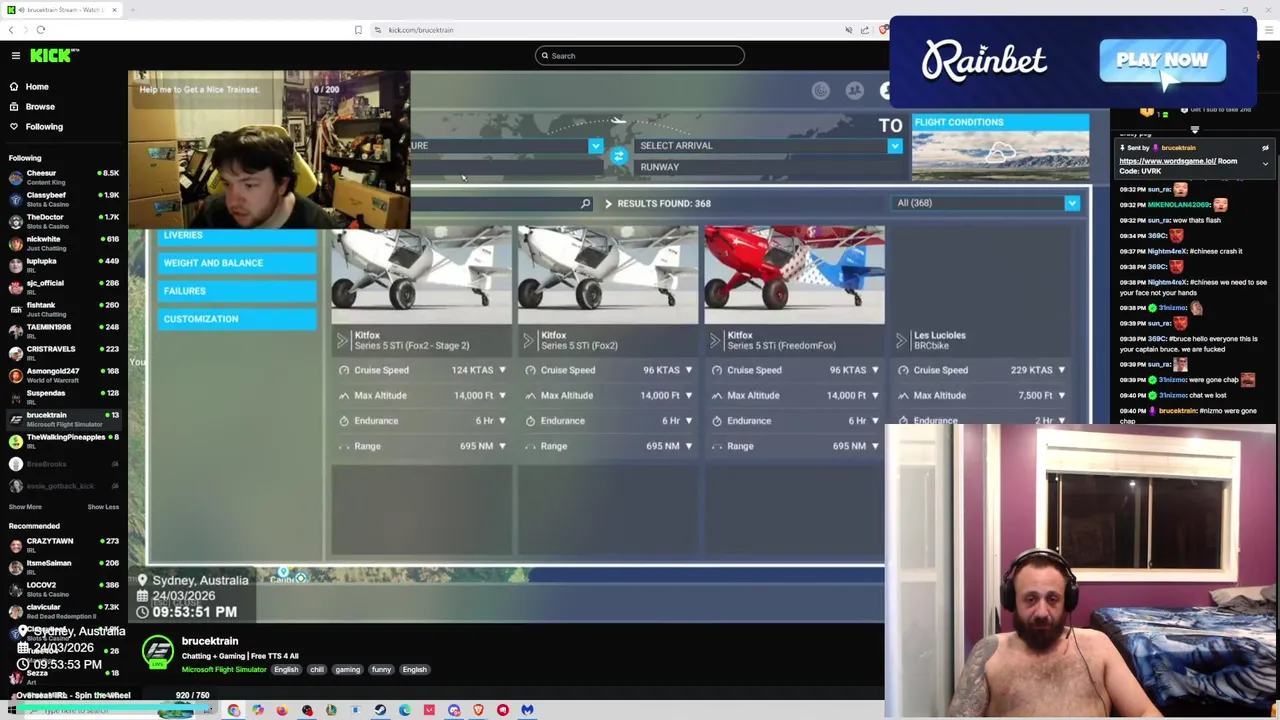Viewport: 1280px width, 720px height.
Task: Open FreedomFox Cruise Speed 96 KTAS dropdown
Action: pos(875,370)
